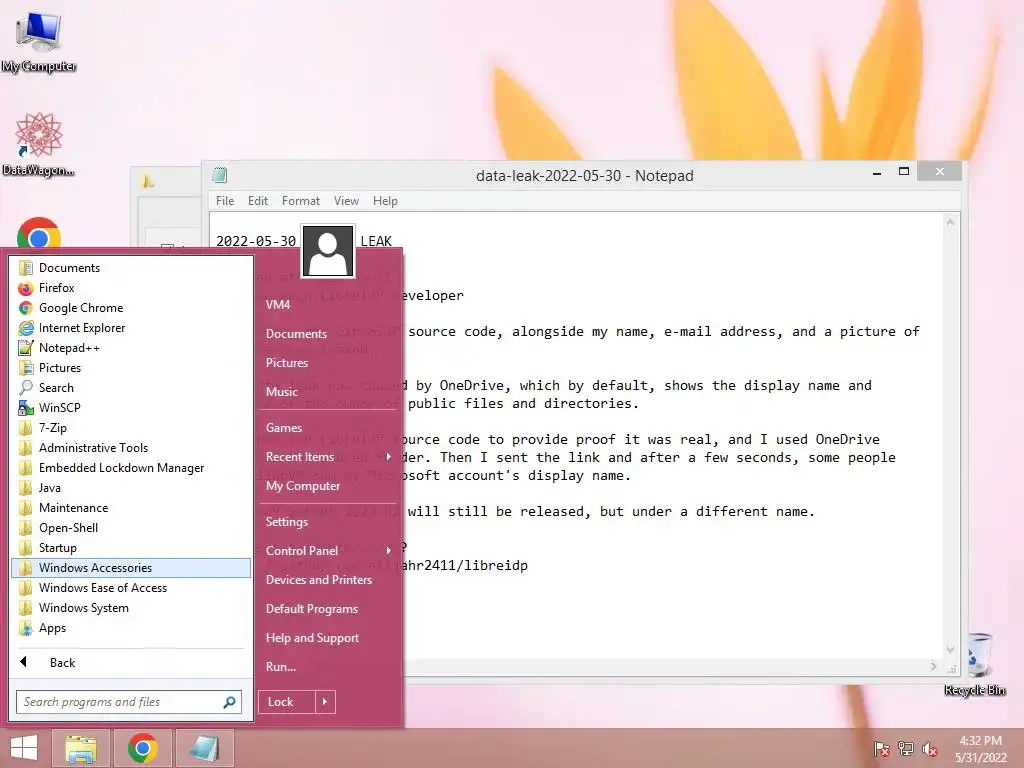Open the Notepad Format menu
This screenshot has height=768, width=1024.
coord(300,201)
